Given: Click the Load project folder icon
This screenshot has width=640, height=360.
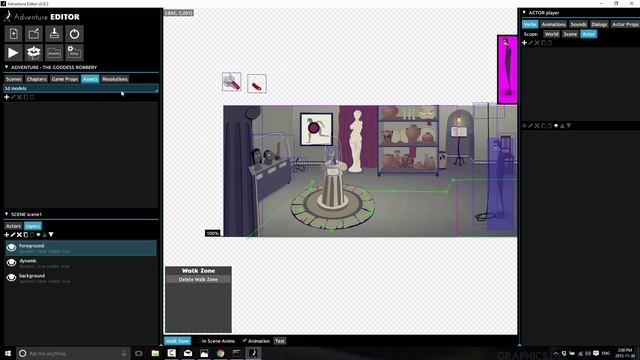Looking at the screenshot, I should [x=34, y=34].
